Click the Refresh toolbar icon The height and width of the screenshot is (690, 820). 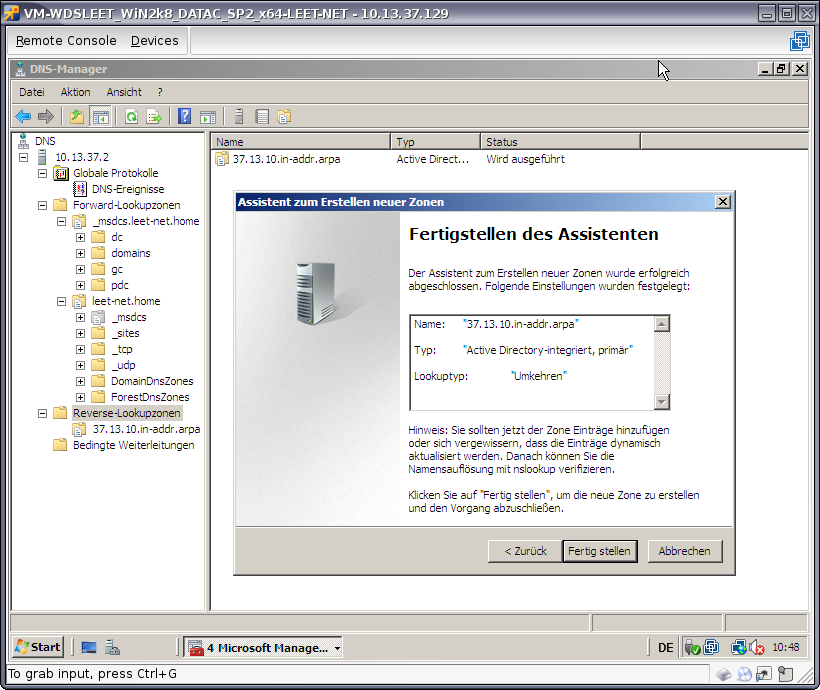pos(131,116)
